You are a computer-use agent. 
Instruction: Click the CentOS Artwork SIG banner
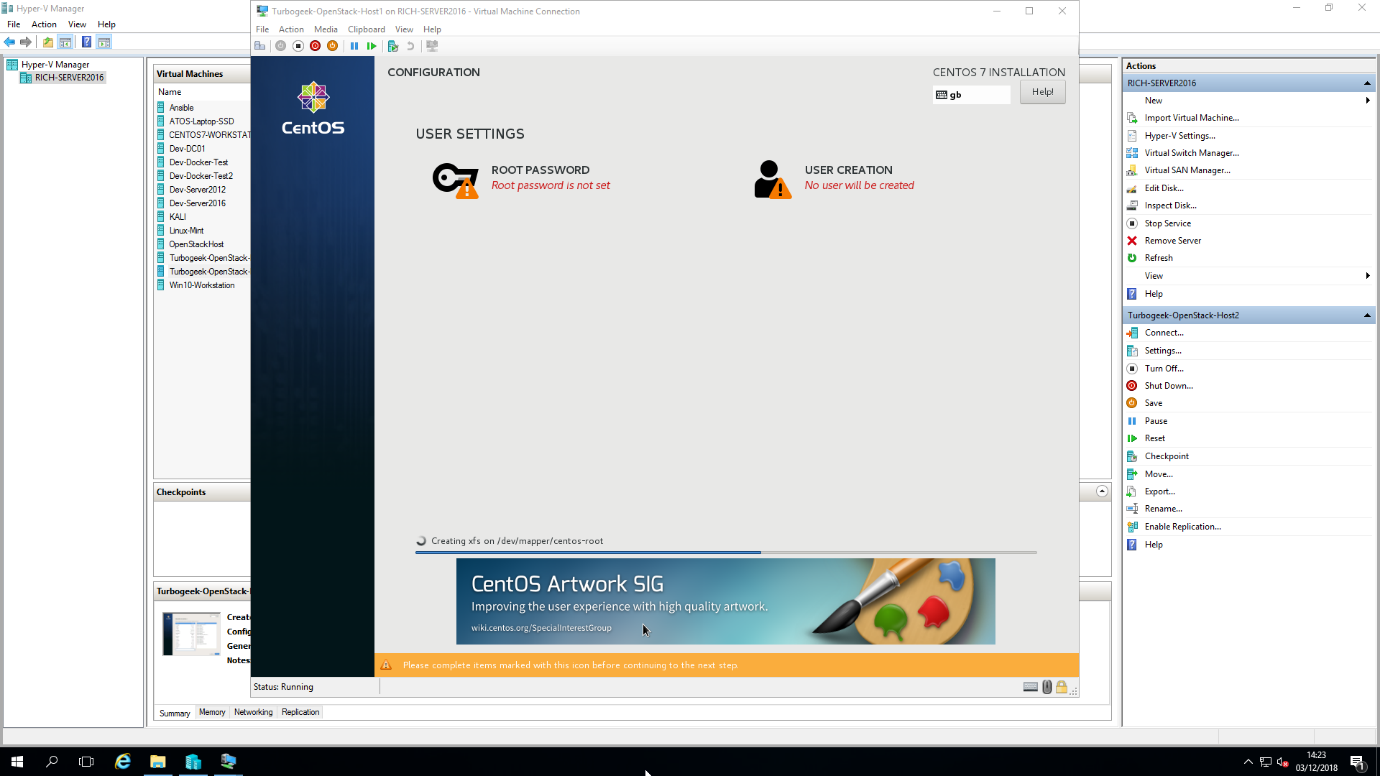726,601
